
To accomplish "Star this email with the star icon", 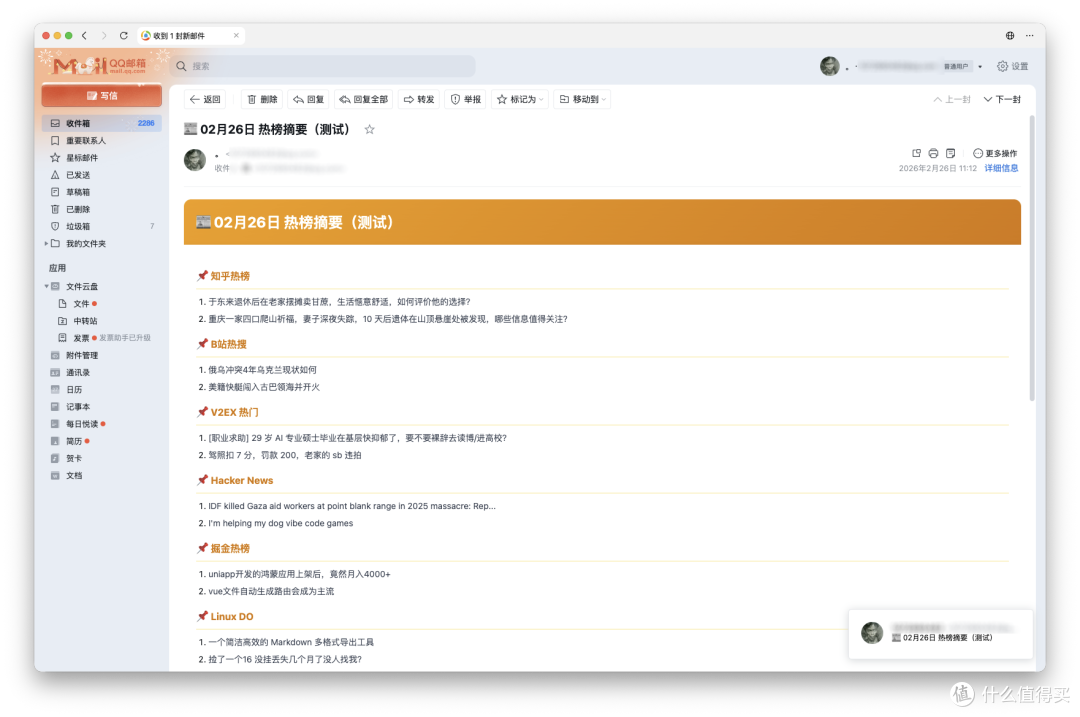I will 370,129.
